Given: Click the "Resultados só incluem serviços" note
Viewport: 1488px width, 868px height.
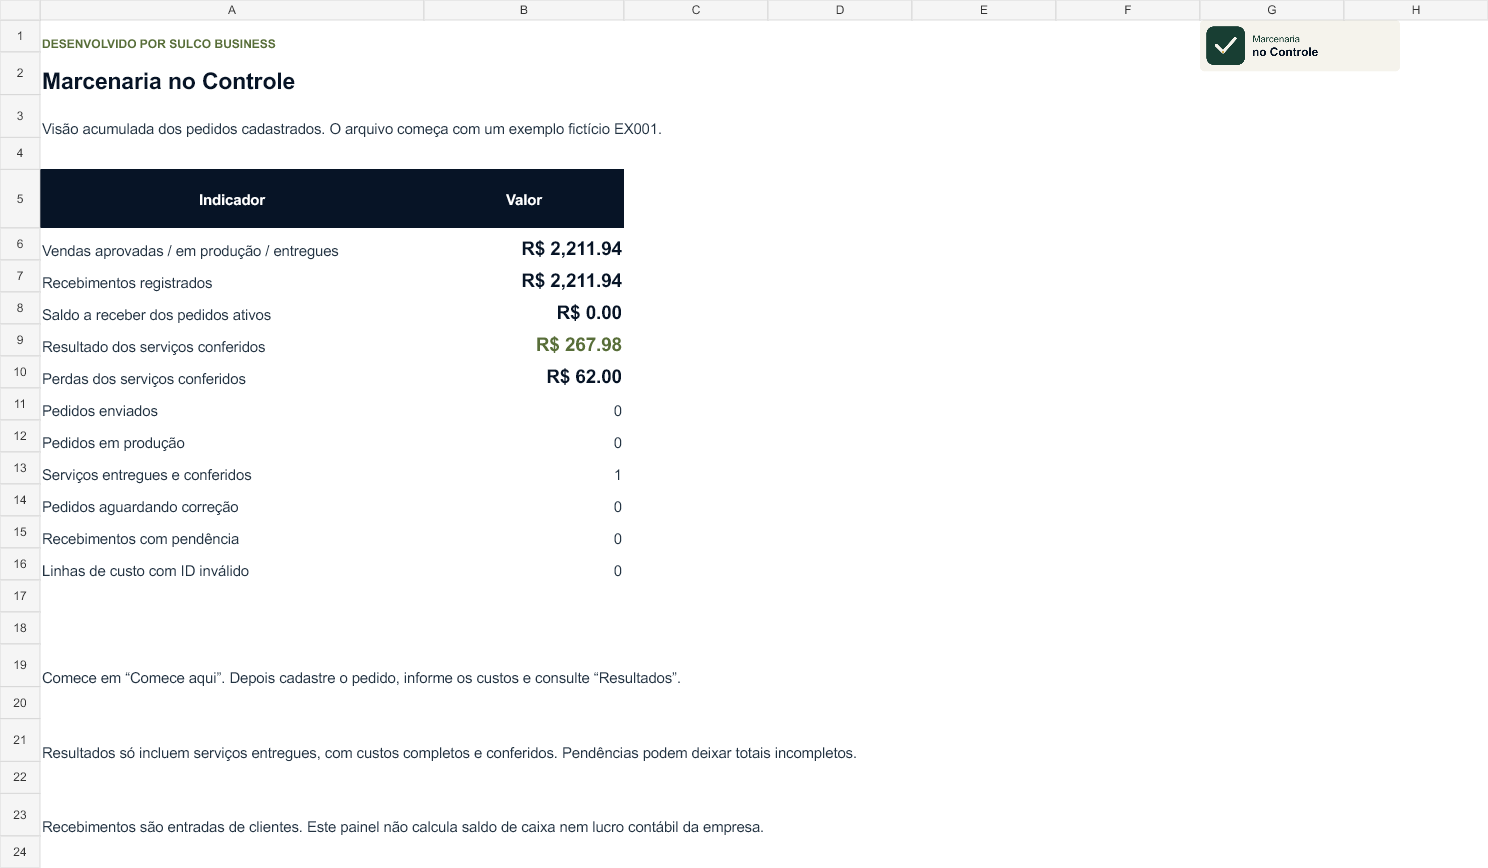Looking at the screenshot, I should [449, 753].
